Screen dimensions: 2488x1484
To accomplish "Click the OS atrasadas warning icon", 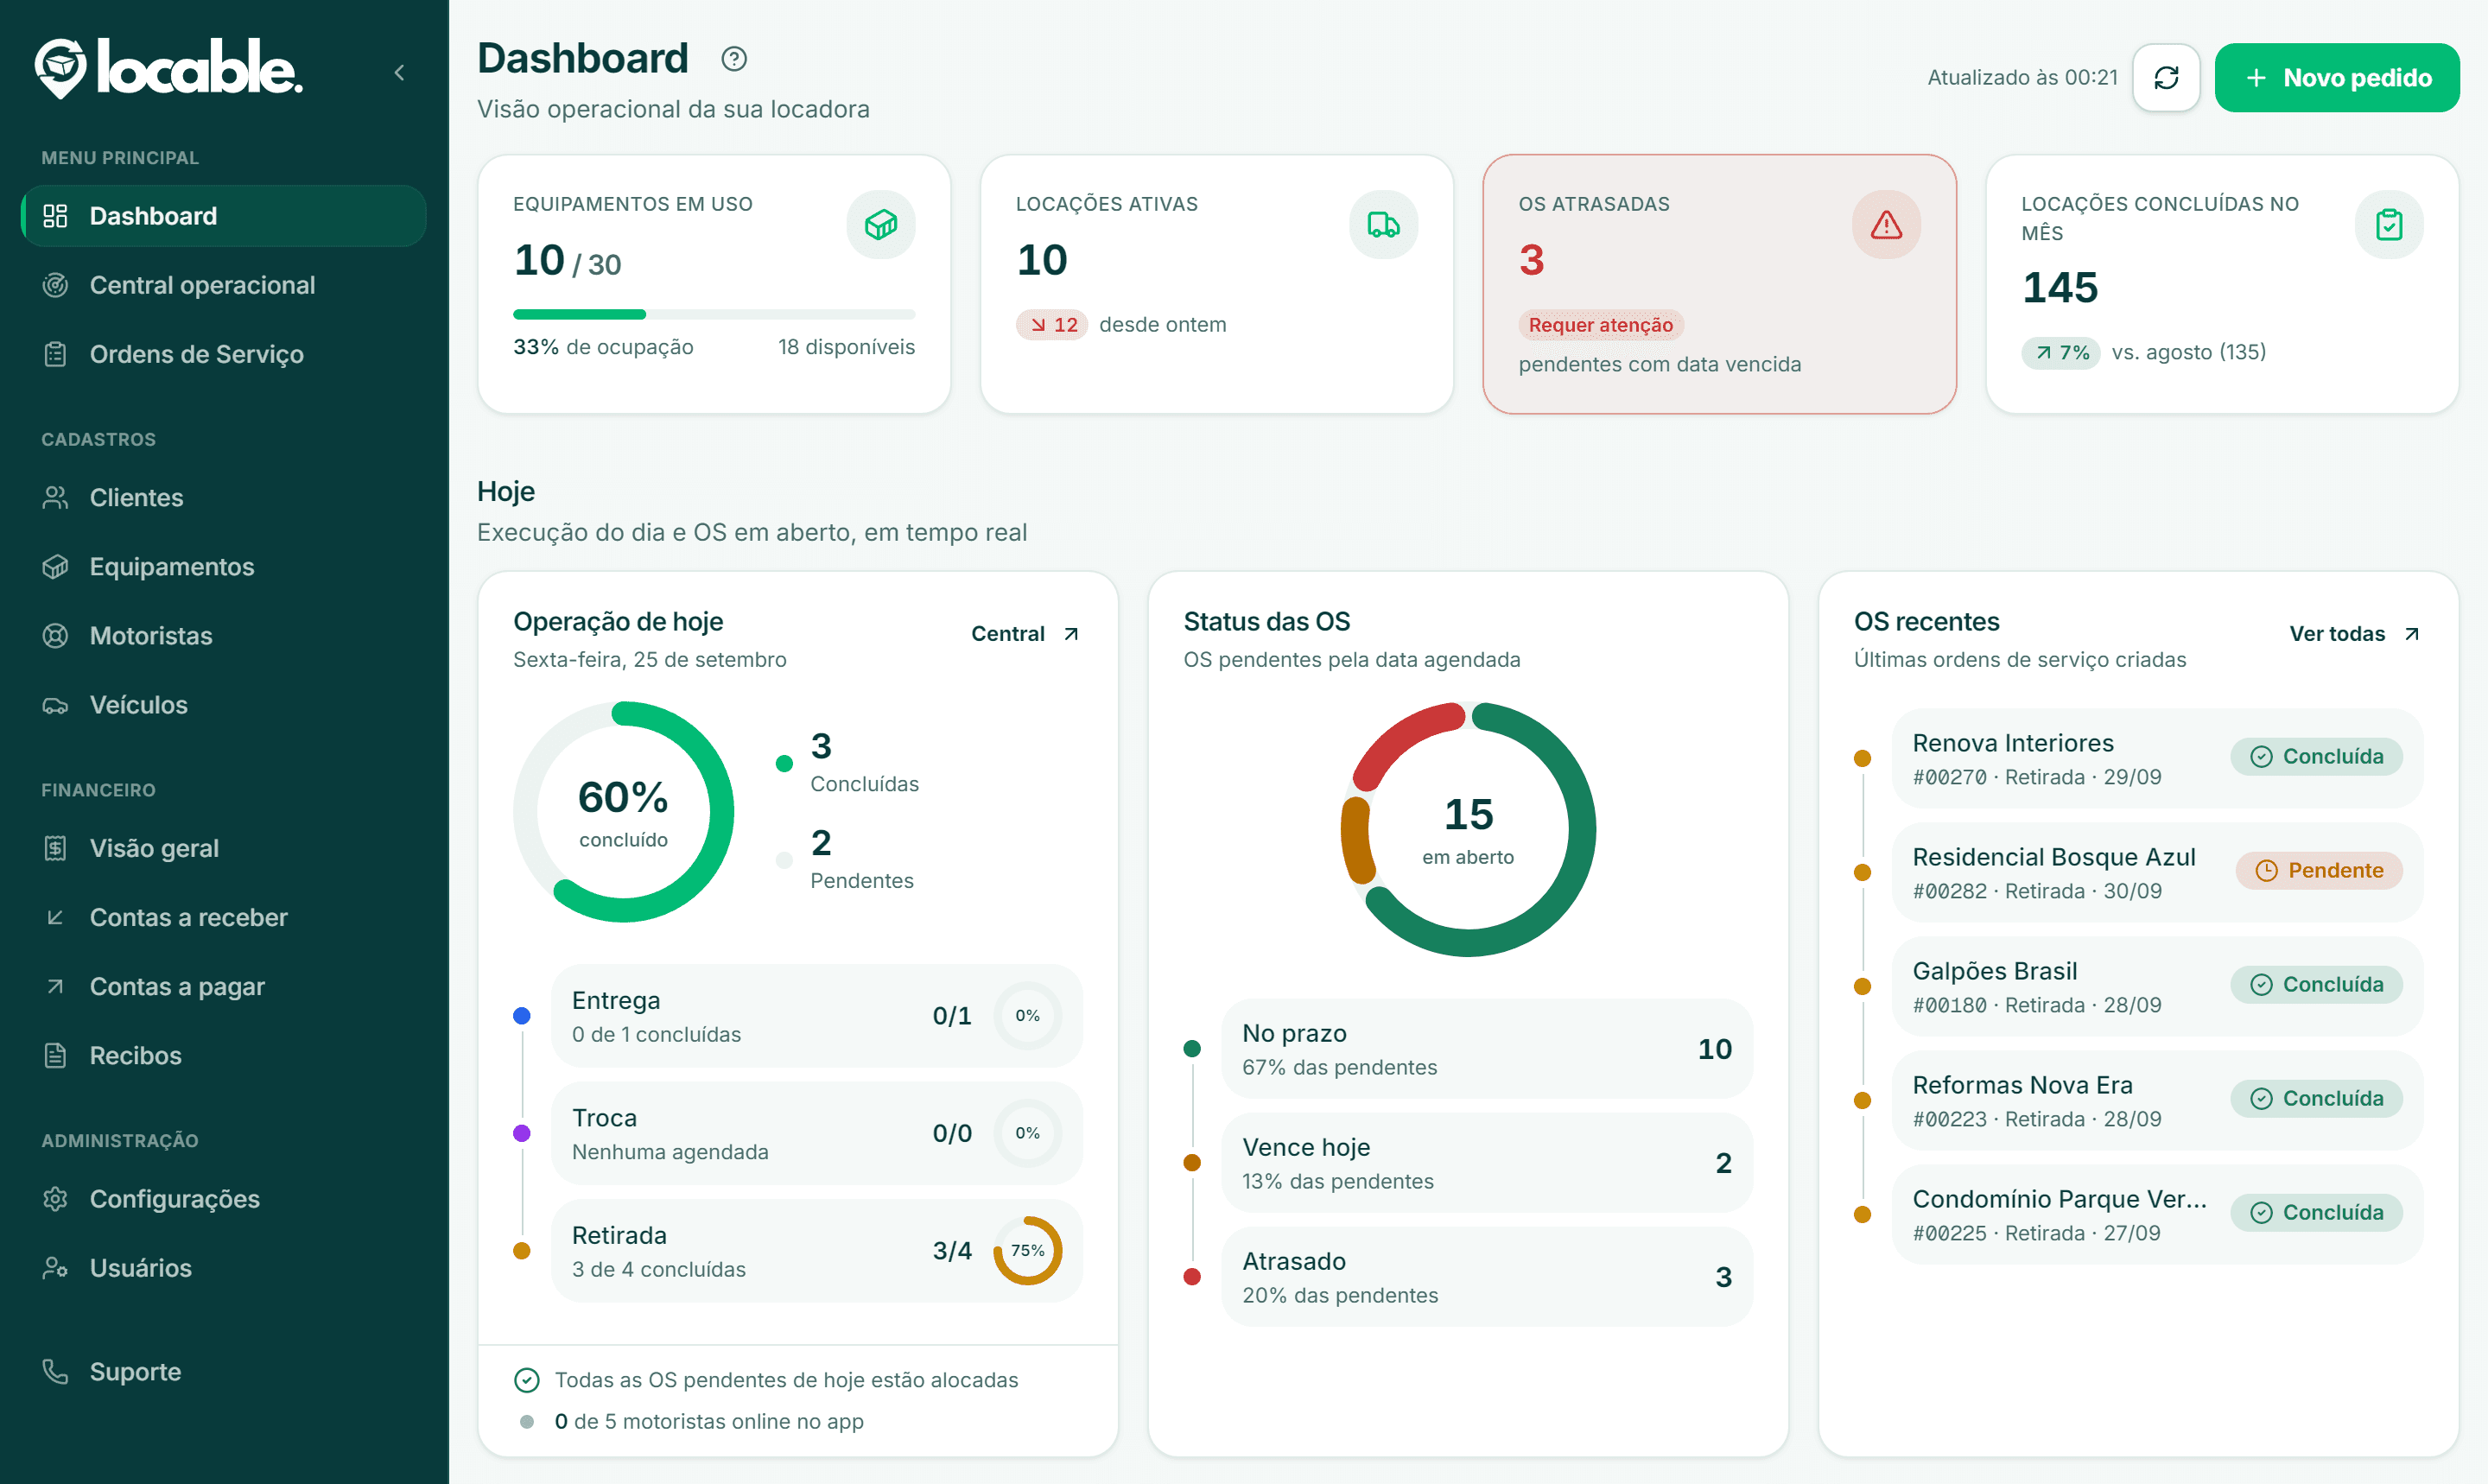I will coord(1887,224).
